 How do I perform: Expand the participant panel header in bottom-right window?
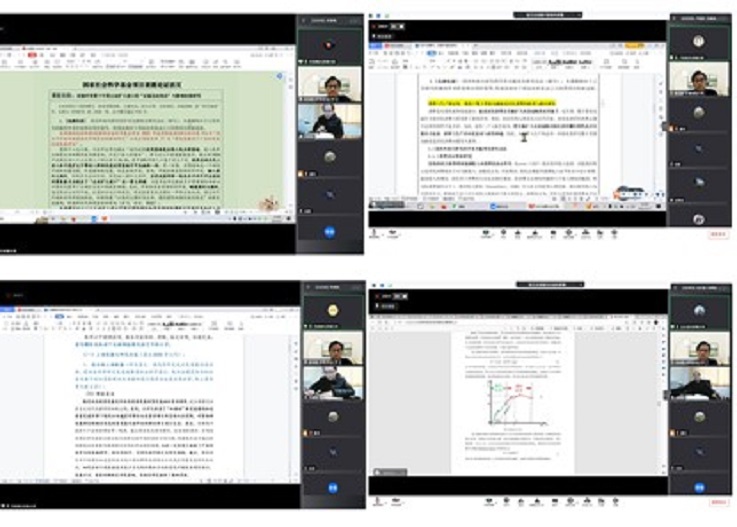tap(699, 290)
